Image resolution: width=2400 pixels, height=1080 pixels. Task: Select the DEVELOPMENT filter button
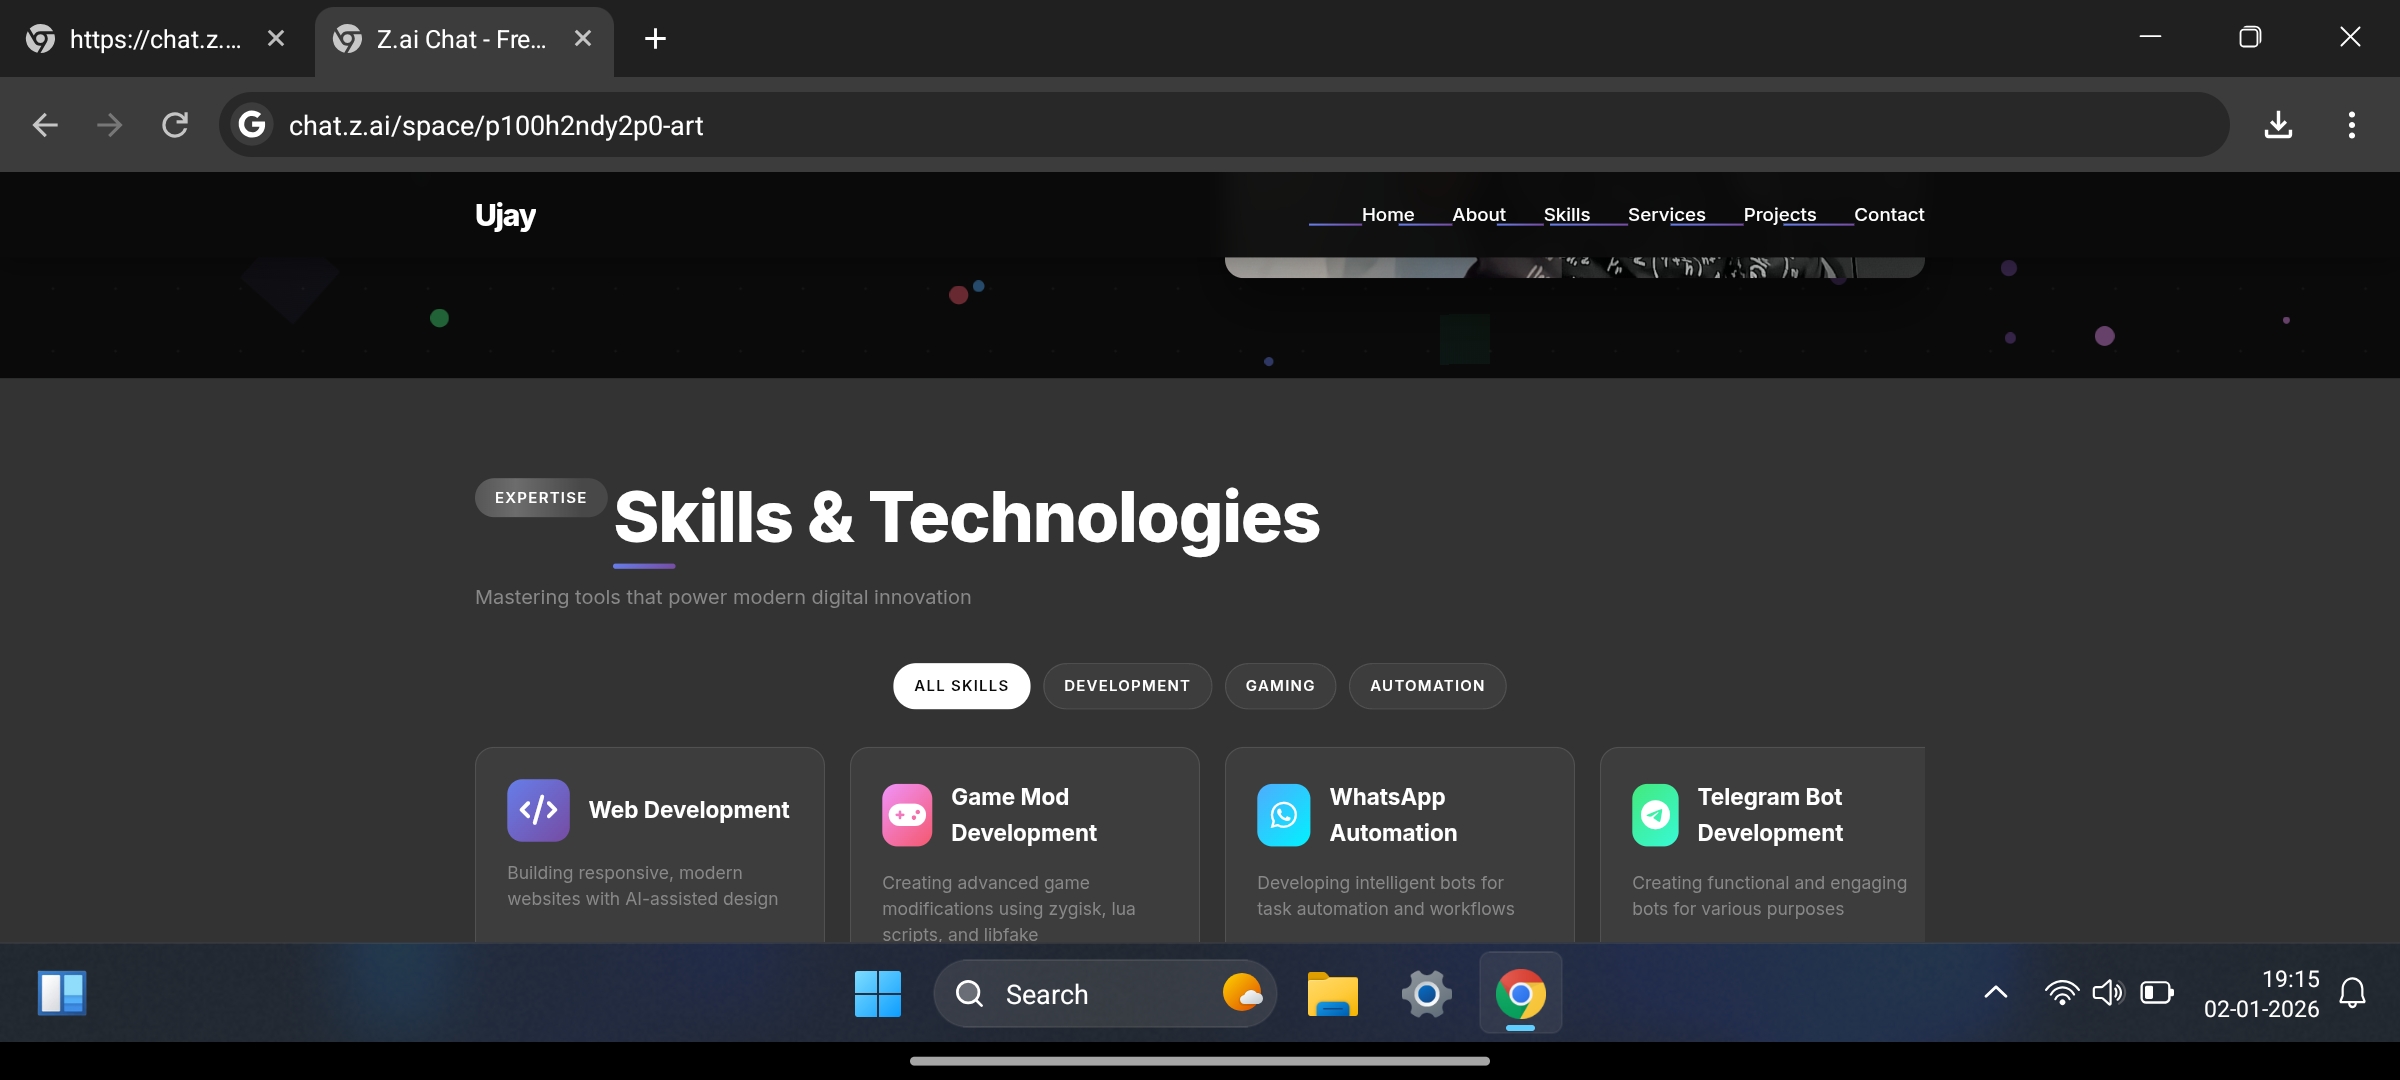(x=1127, y=686)
